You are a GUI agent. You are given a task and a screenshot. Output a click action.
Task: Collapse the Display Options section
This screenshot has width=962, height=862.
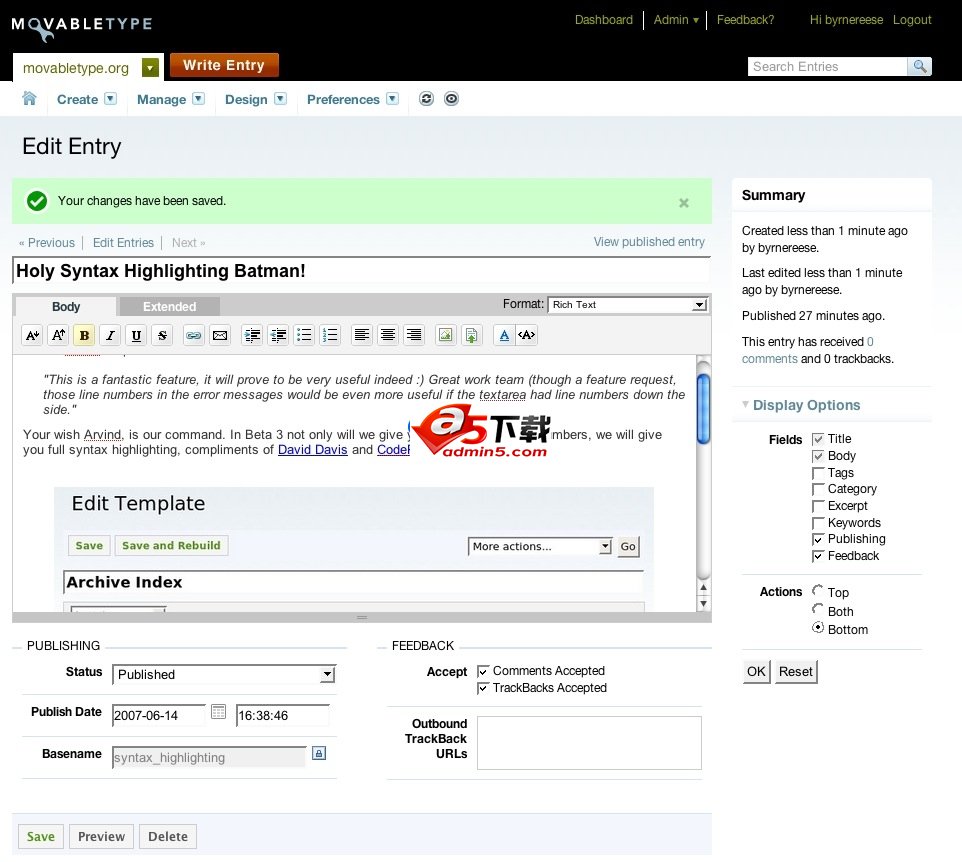pyautogui.click(x=801, y=405)
